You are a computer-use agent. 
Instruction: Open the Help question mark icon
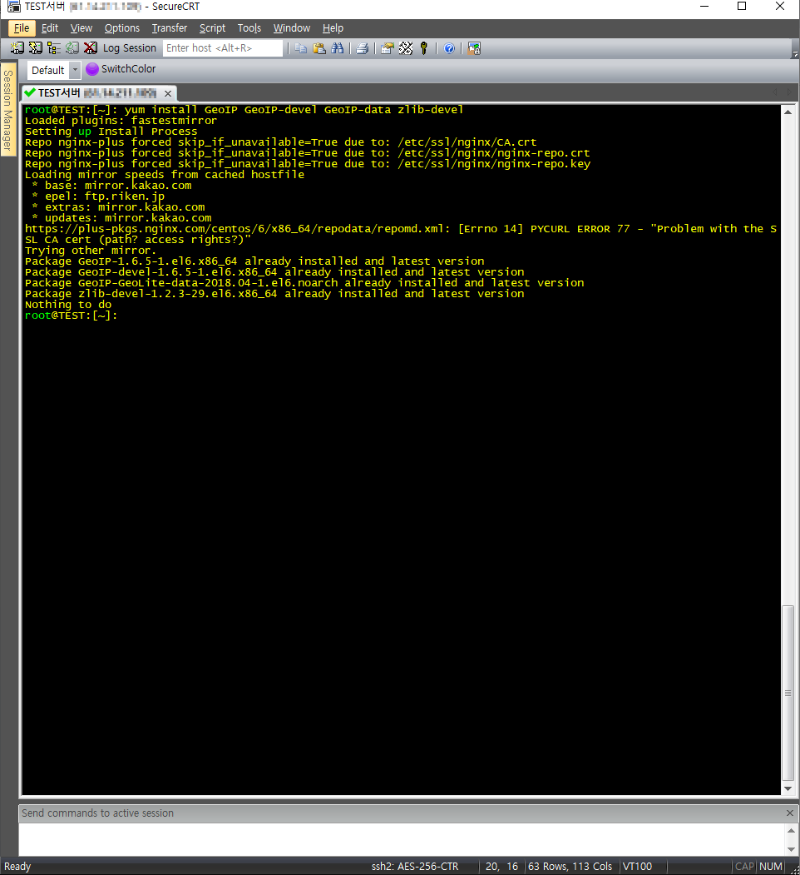(x=450, y=48)
